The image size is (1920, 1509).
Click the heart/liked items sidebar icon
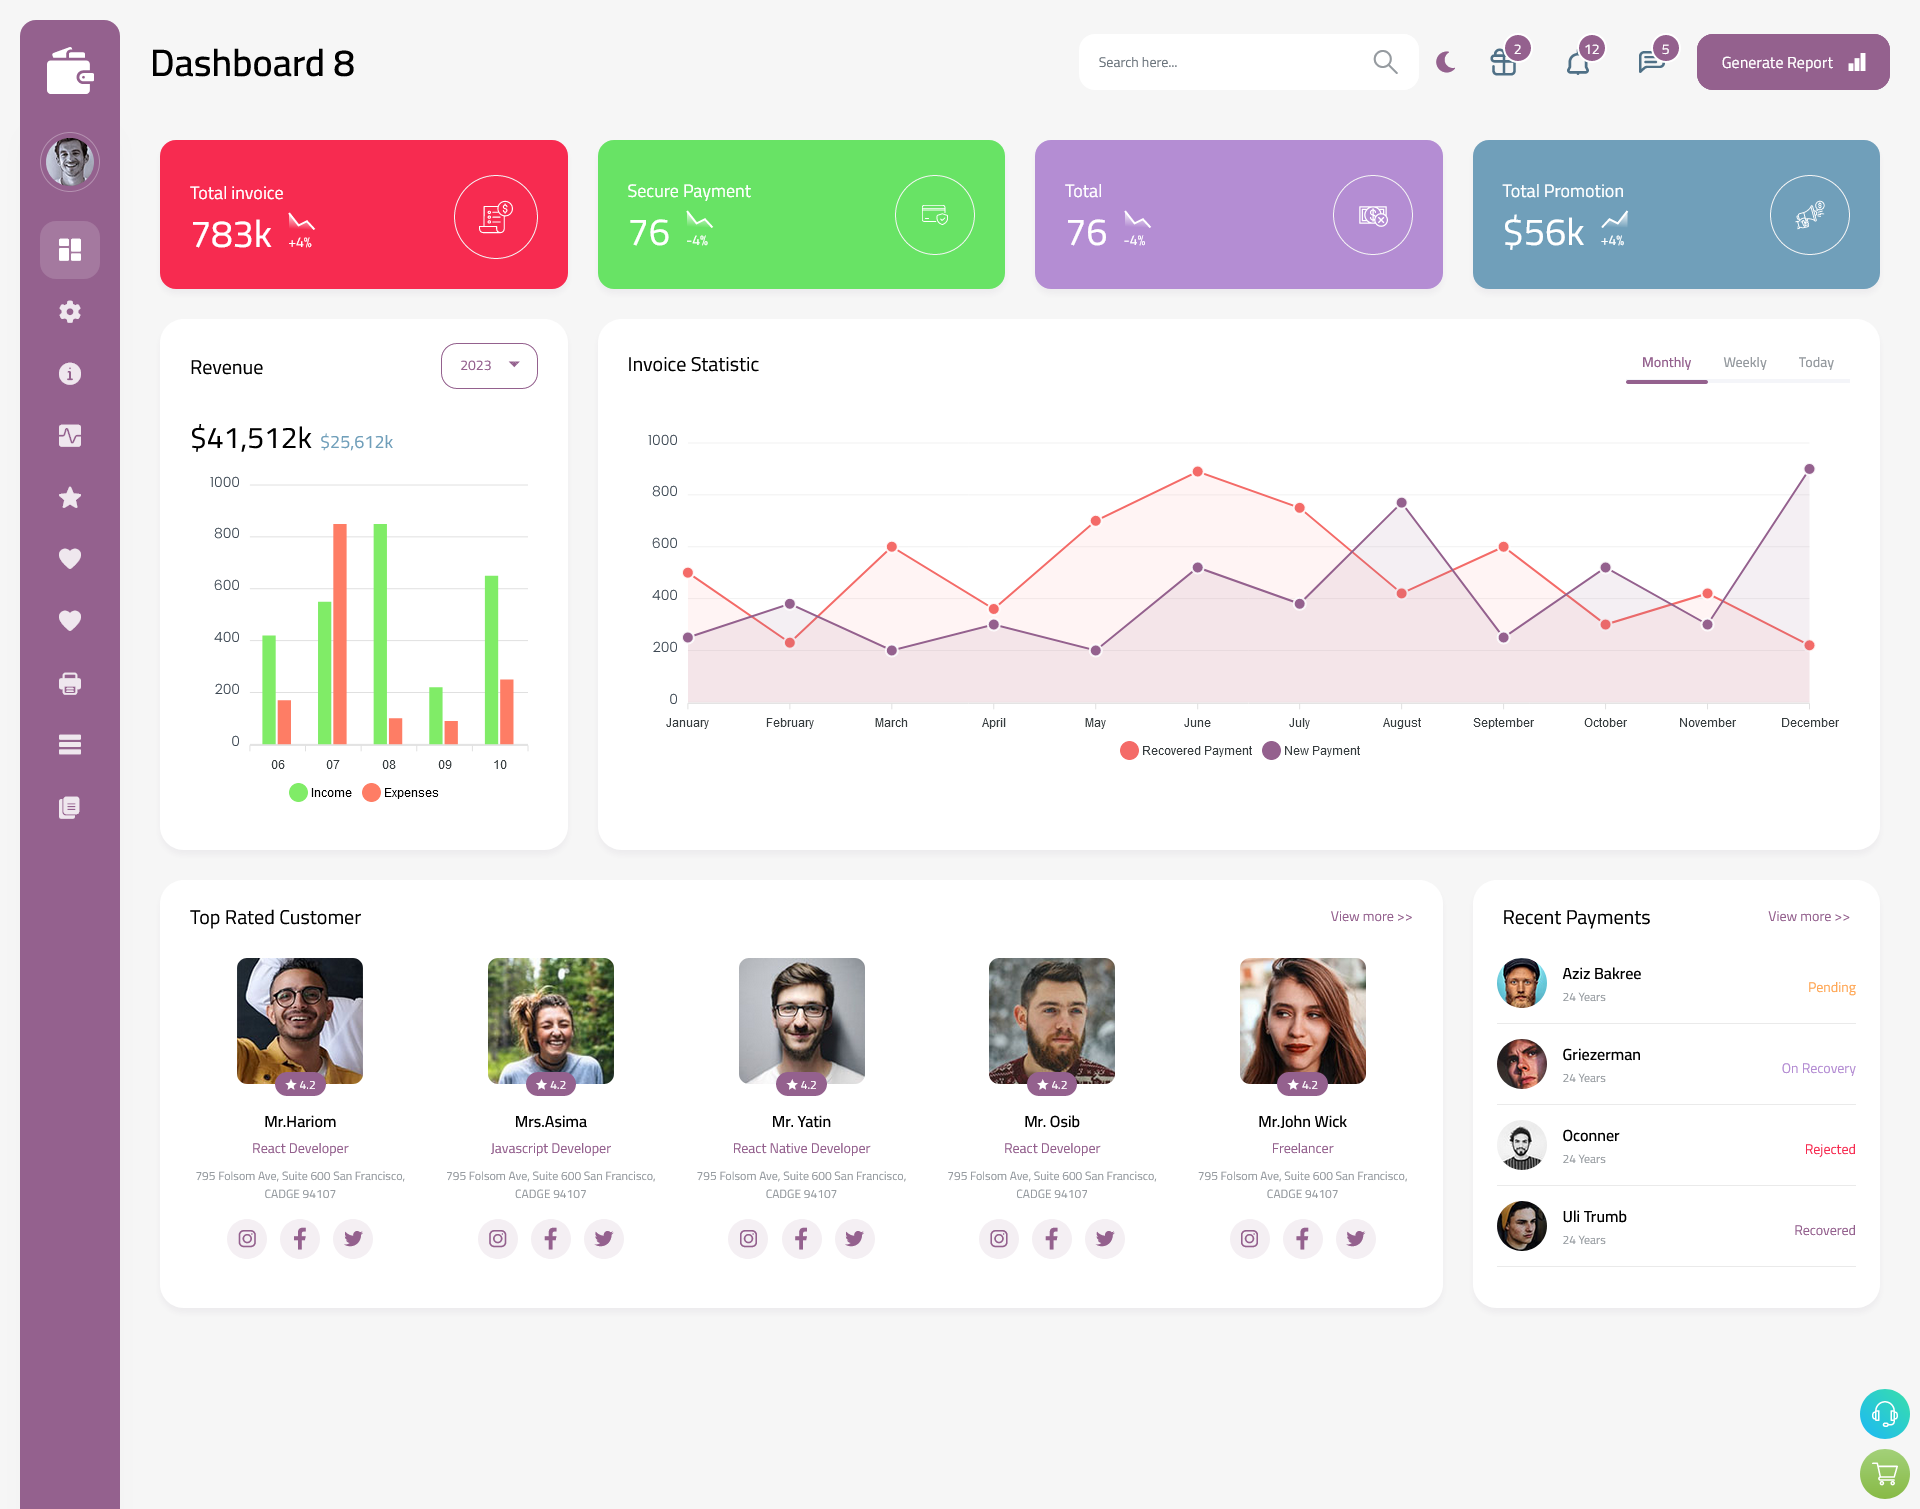(x=70, y=558)
